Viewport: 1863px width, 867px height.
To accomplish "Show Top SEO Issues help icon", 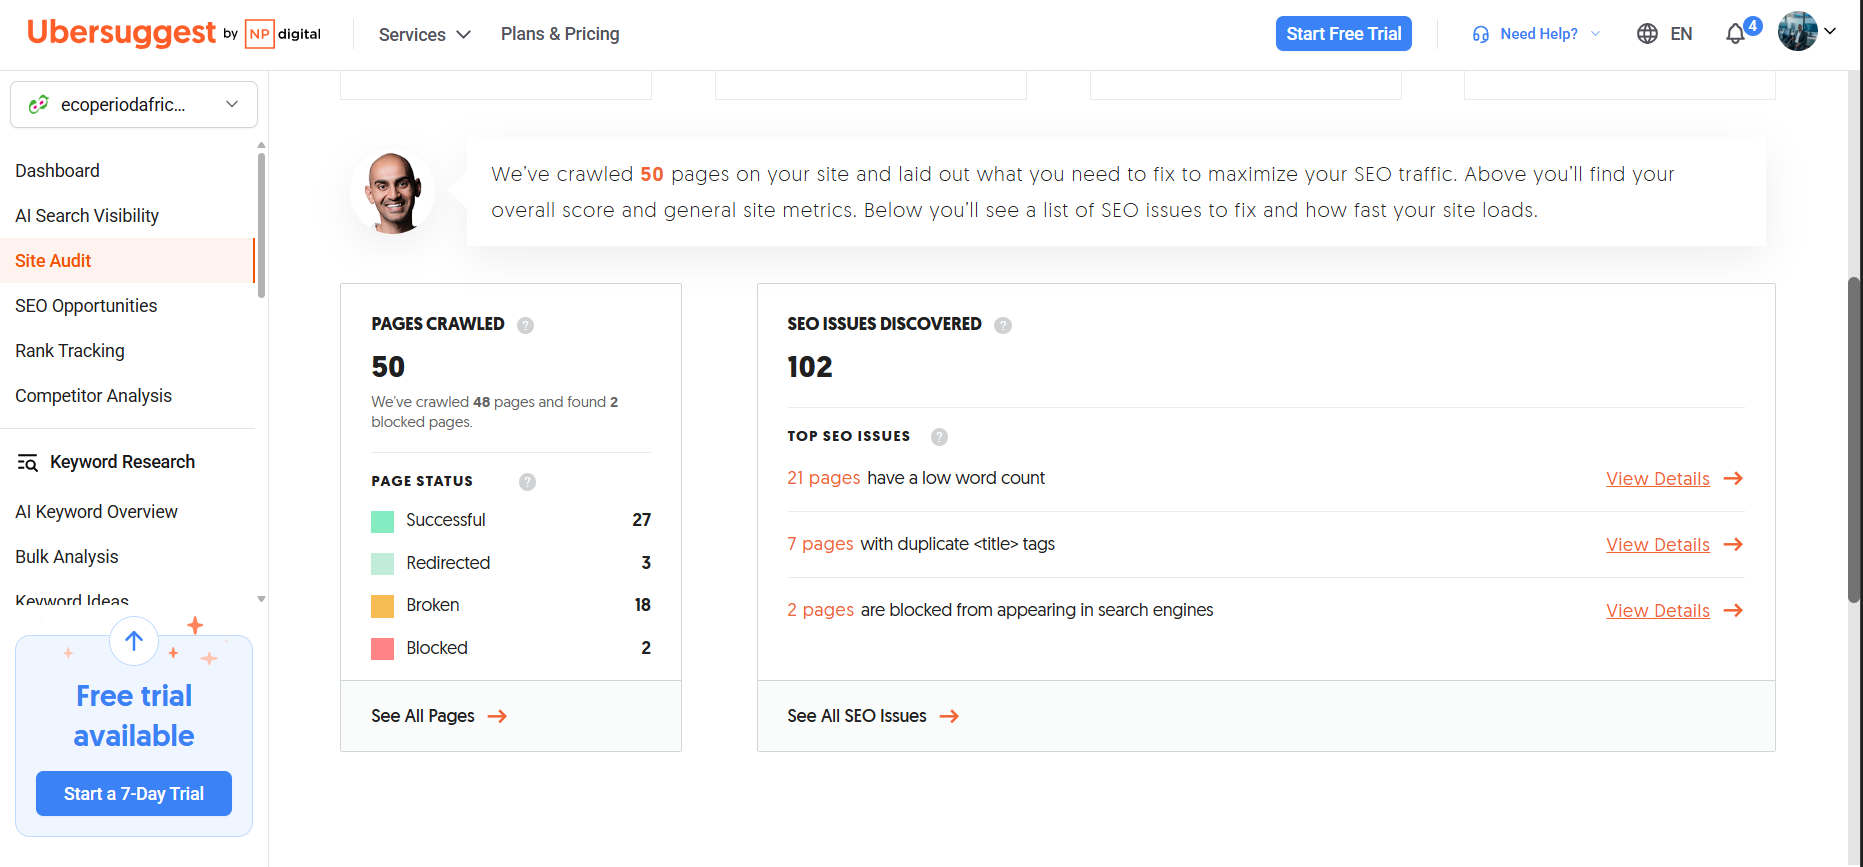I will (x=939, y=437).
